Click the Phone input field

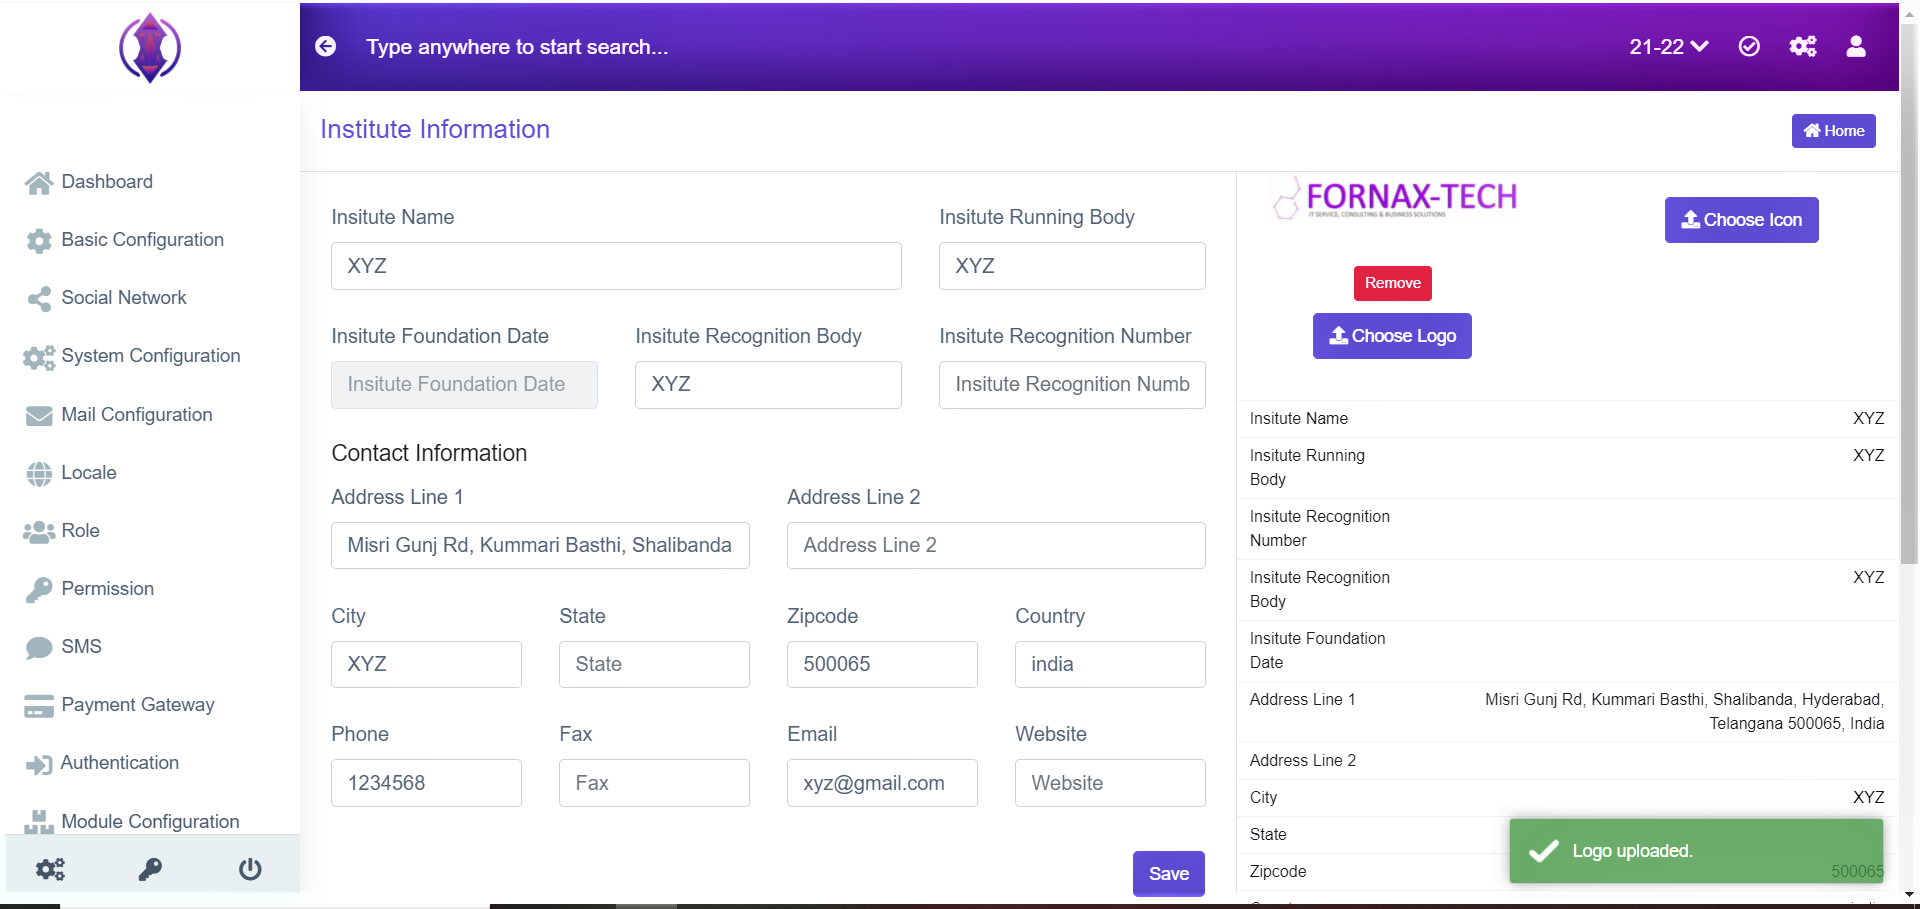(426, 783)
